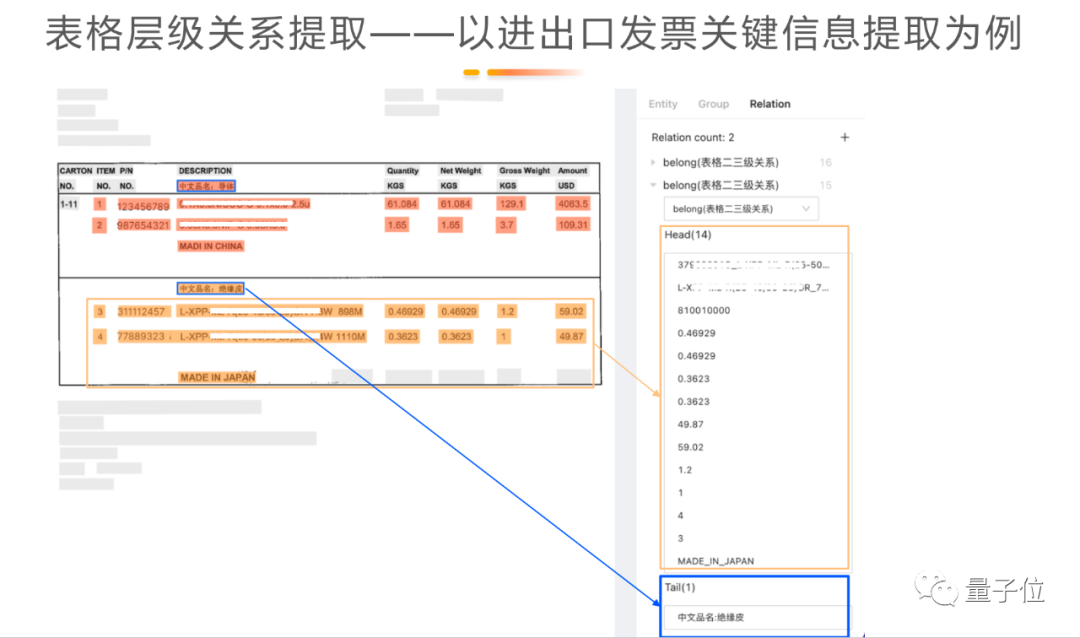Click the Amount column header

(572, 171)
